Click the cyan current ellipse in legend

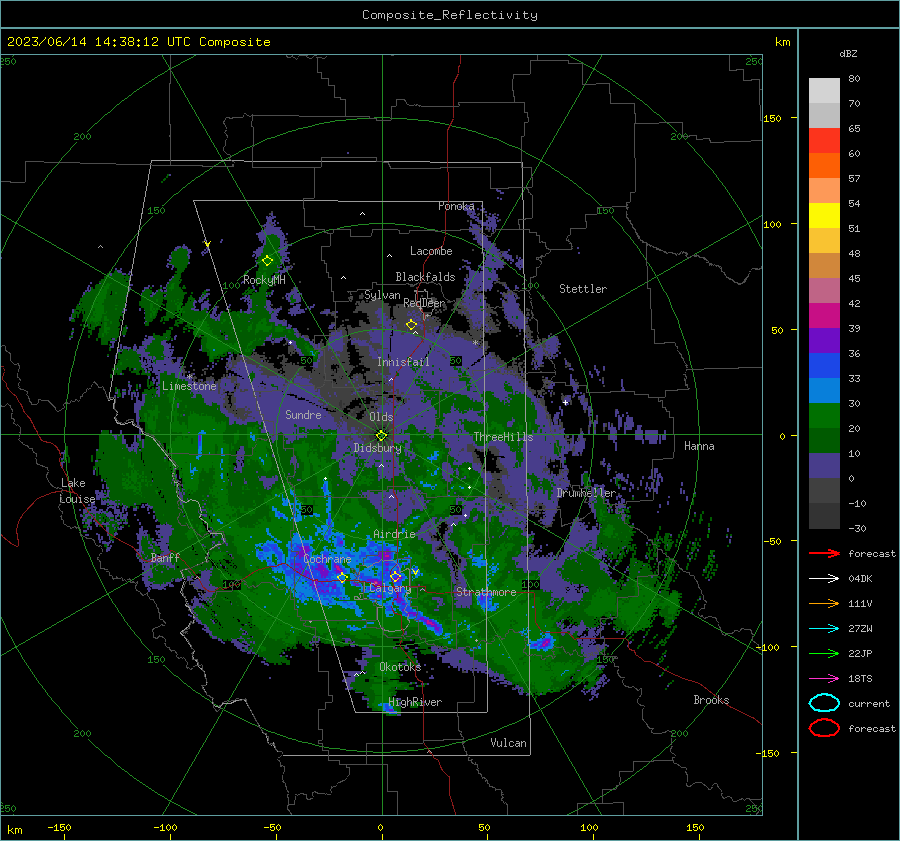[824, 703]
